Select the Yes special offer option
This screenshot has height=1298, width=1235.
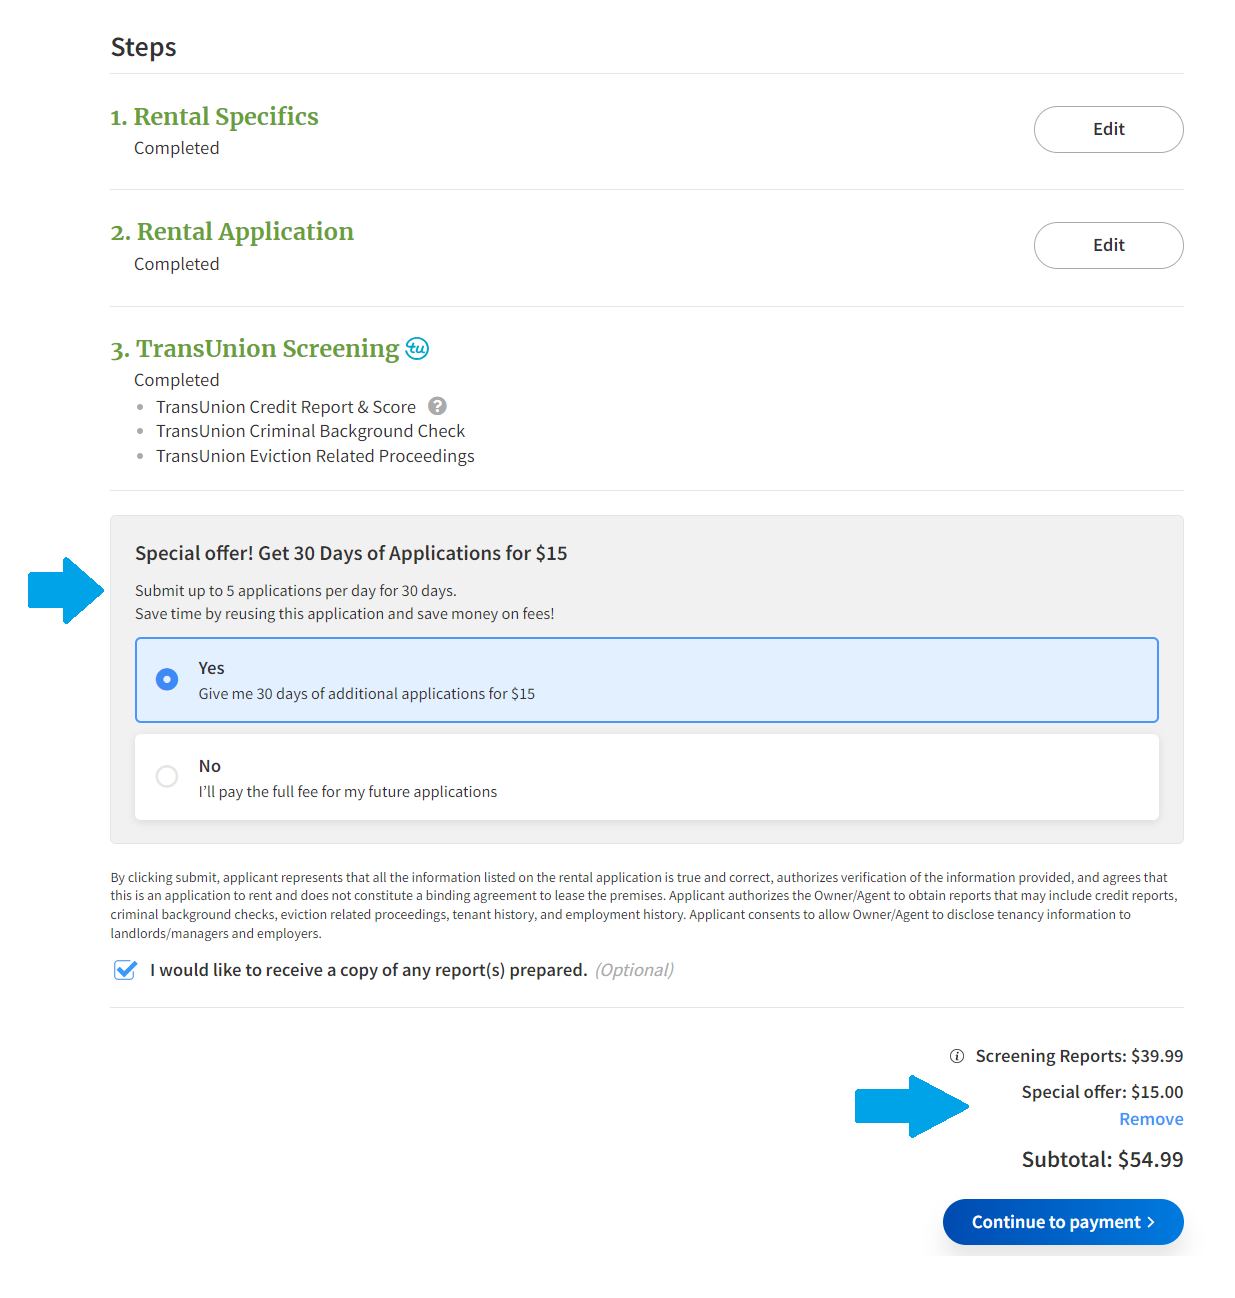point(166,679)
